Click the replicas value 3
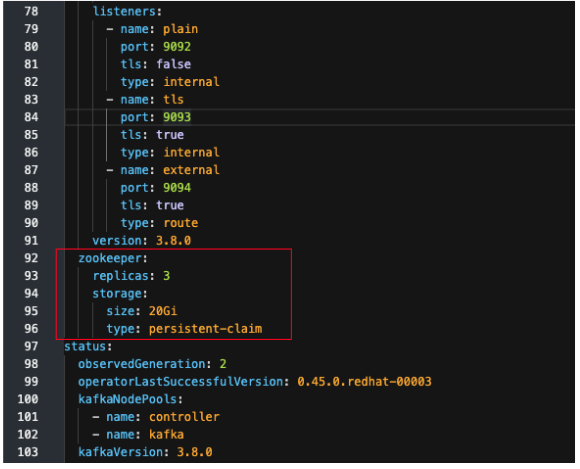Screen dimensions: 580x469 pyautogui.click(x=166, y=276)
